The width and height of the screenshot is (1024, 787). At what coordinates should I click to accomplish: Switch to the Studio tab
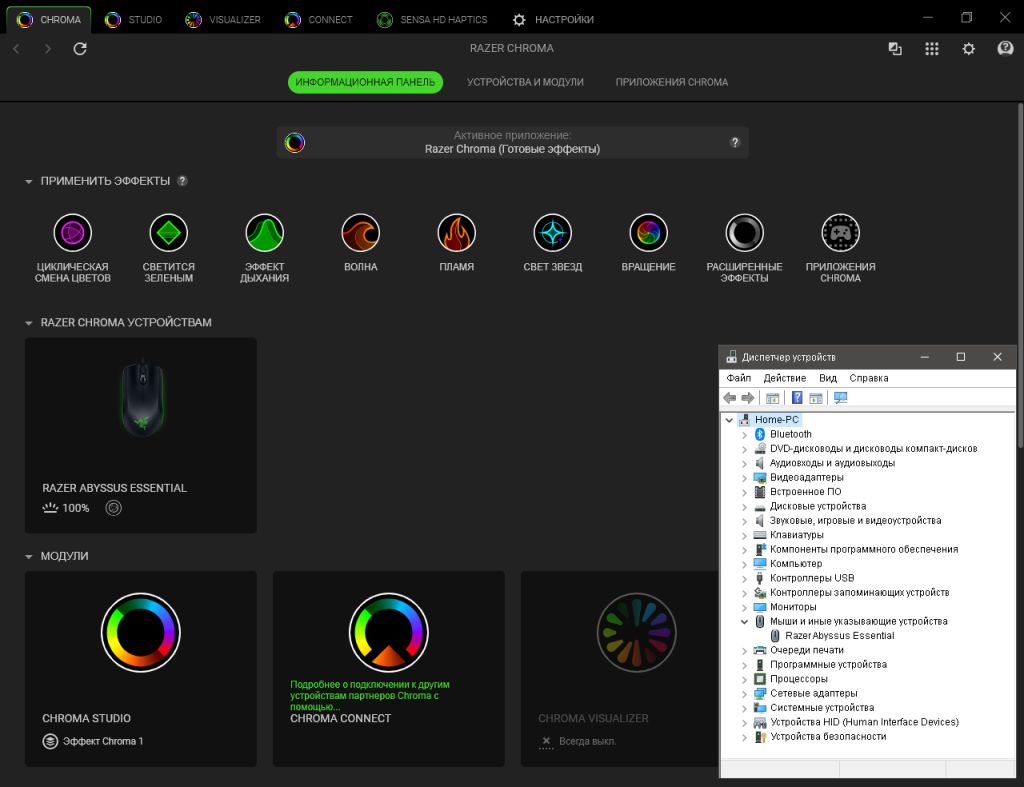click(133, 20)
